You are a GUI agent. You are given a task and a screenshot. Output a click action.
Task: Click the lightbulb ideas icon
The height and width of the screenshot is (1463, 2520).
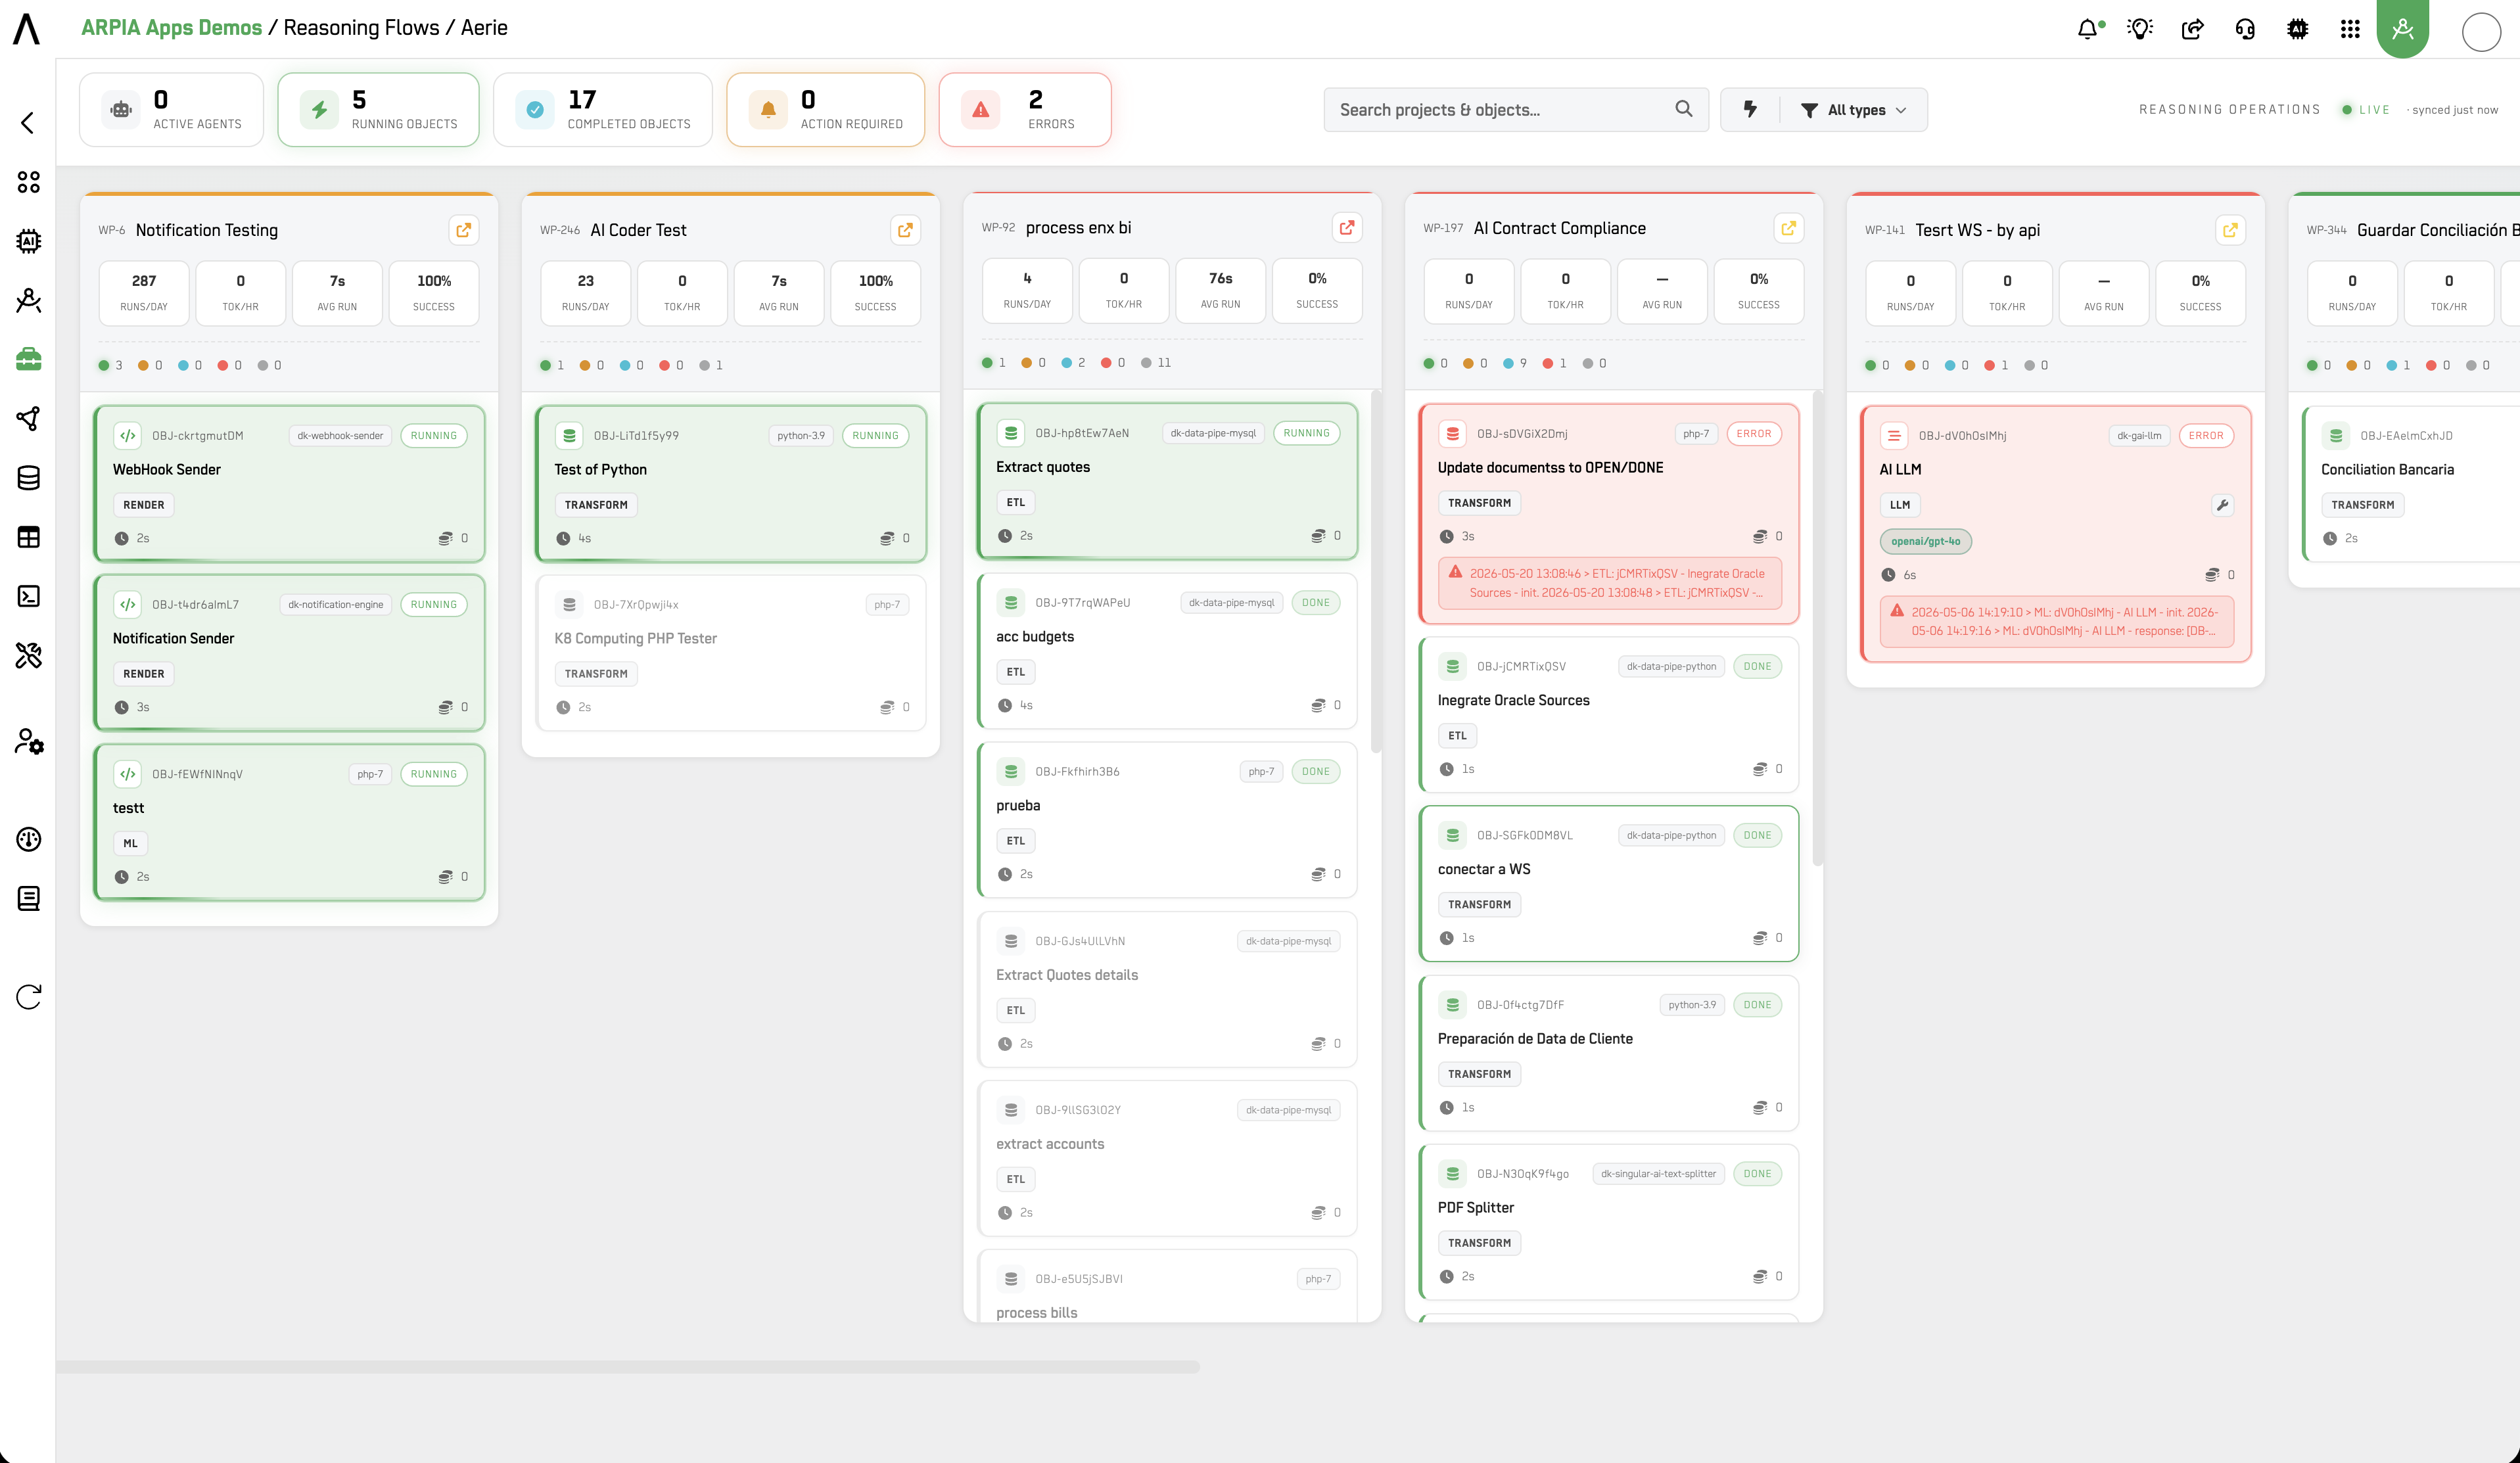(2140, 29)
